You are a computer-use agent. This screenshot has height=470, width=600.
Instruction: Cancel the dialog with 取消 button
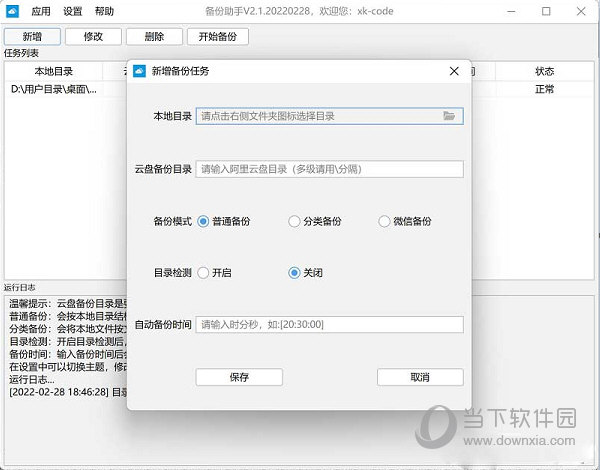(420, 377)
